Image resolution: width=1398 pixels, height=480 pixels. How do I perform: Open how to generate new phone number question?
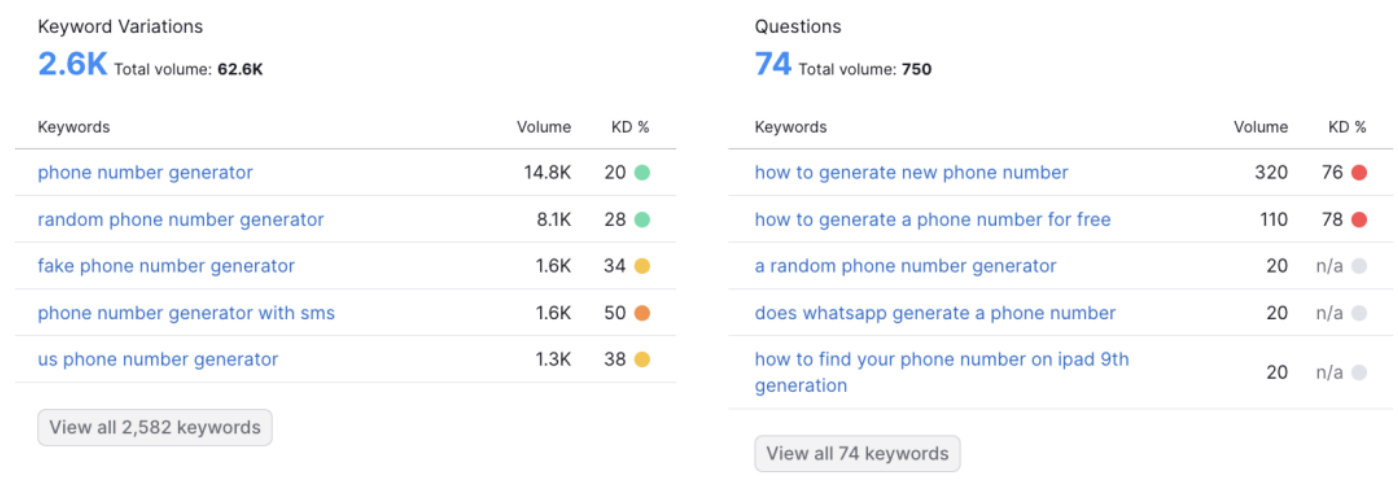911,173
